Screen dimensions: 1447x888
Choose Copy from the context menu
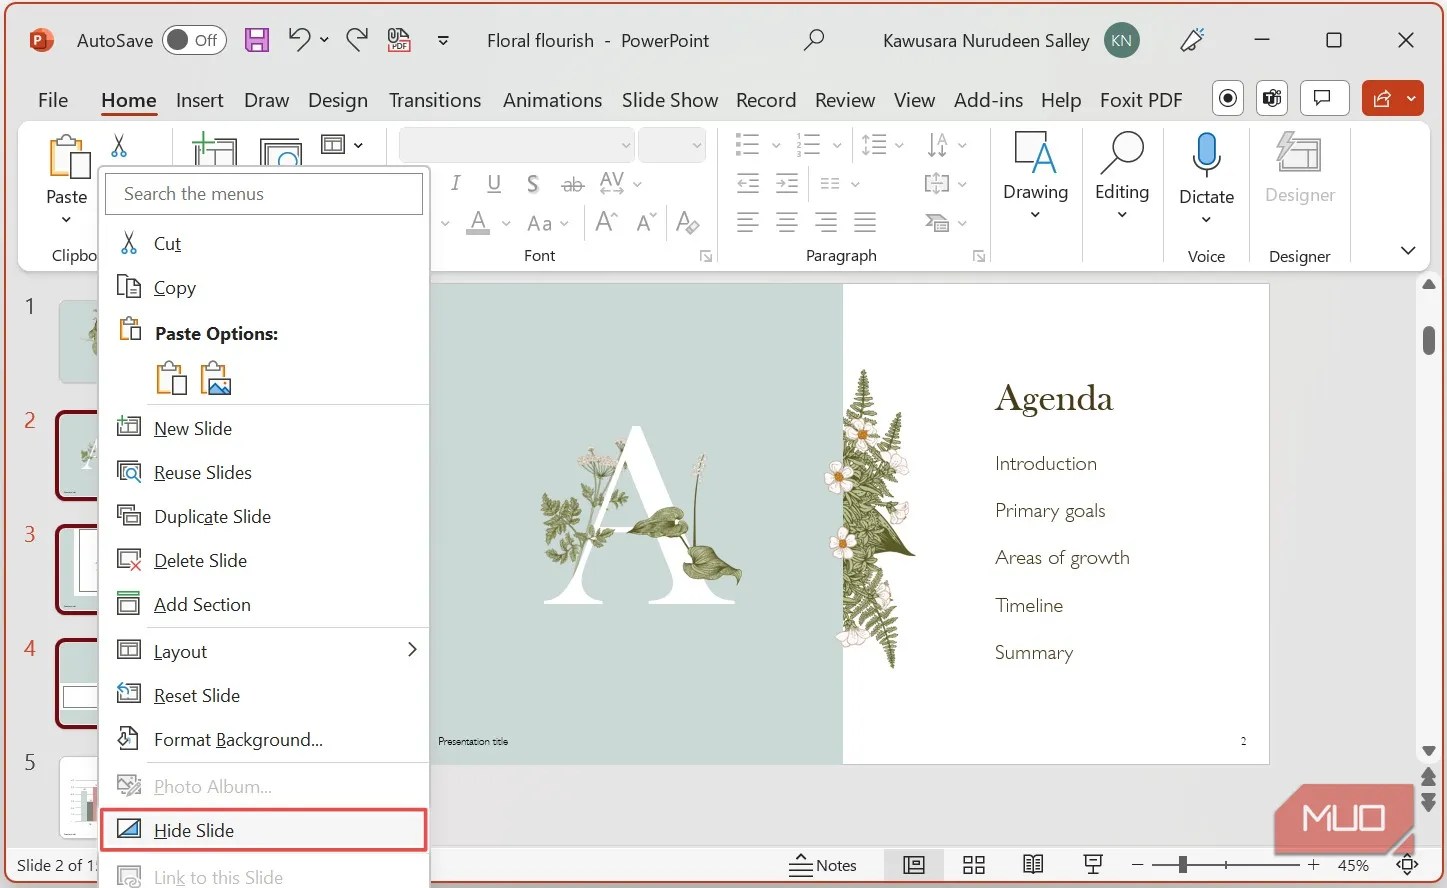pos(264,288)
